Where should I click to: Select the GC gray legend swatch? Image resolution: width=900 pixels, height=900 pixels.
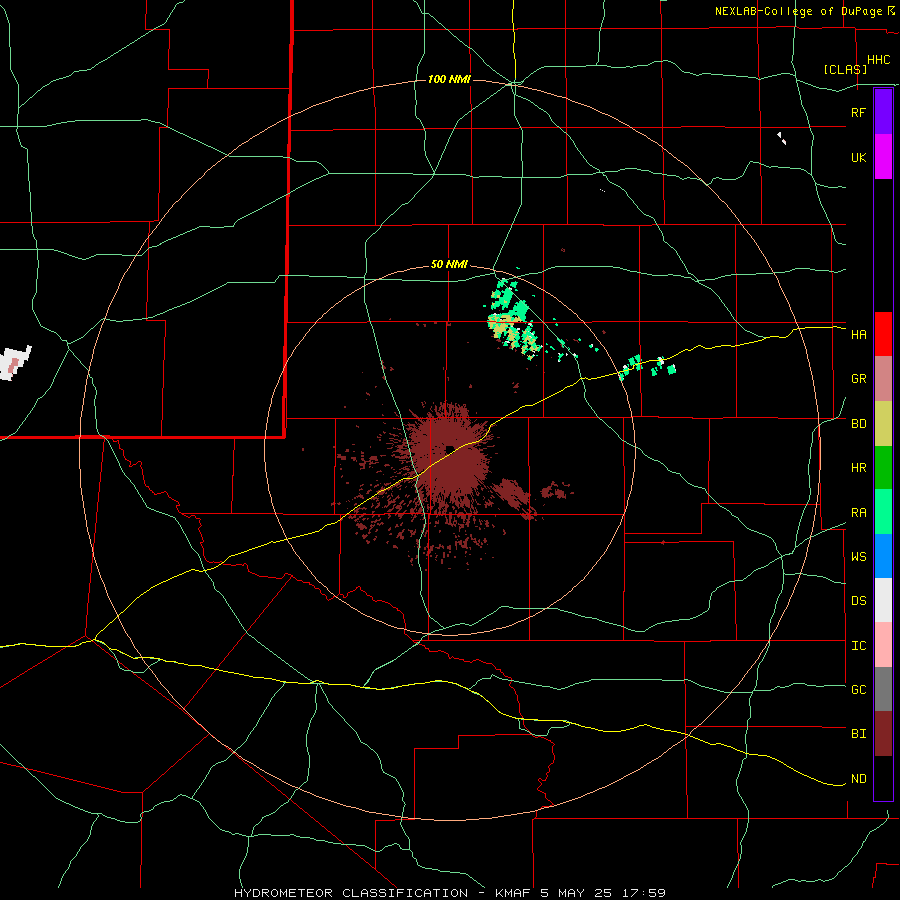point(883,689)
